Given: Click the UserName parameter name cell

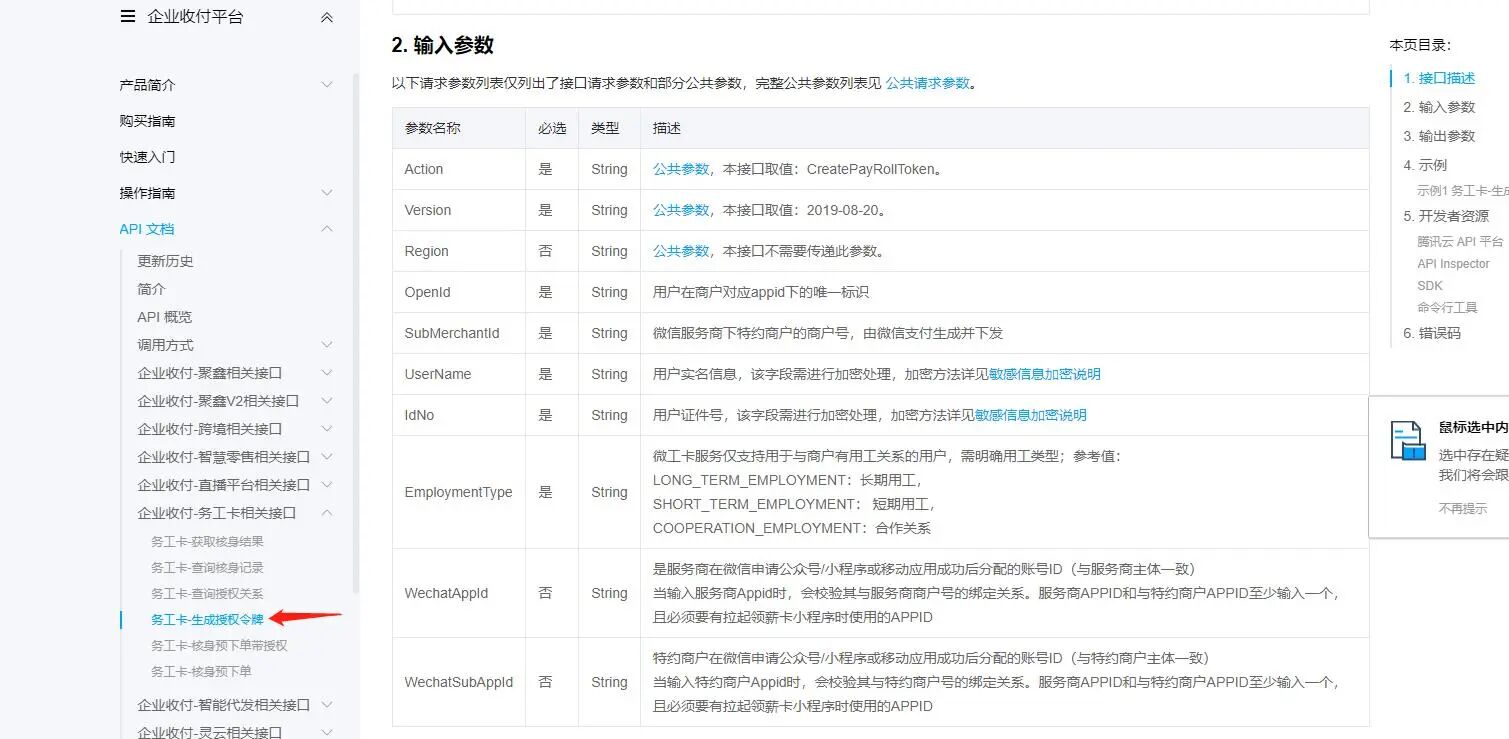Looking at the screenshot, I should (x=459, y=374).
